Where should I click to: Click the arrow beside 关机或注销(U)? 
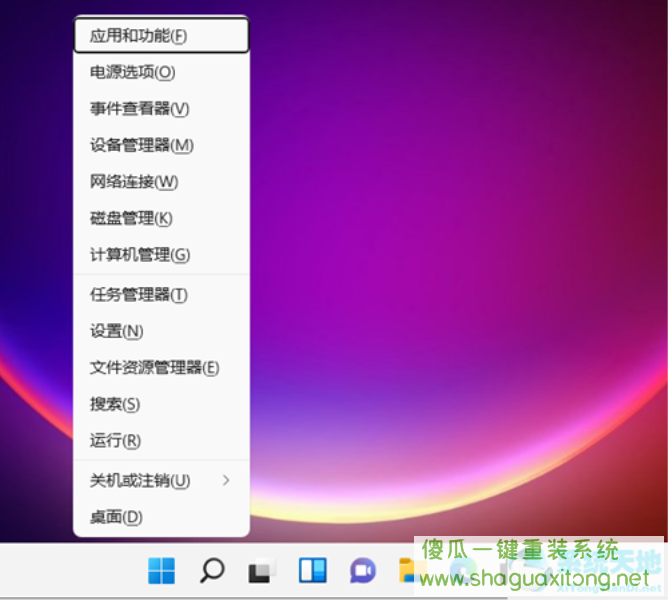pos(226,481)
